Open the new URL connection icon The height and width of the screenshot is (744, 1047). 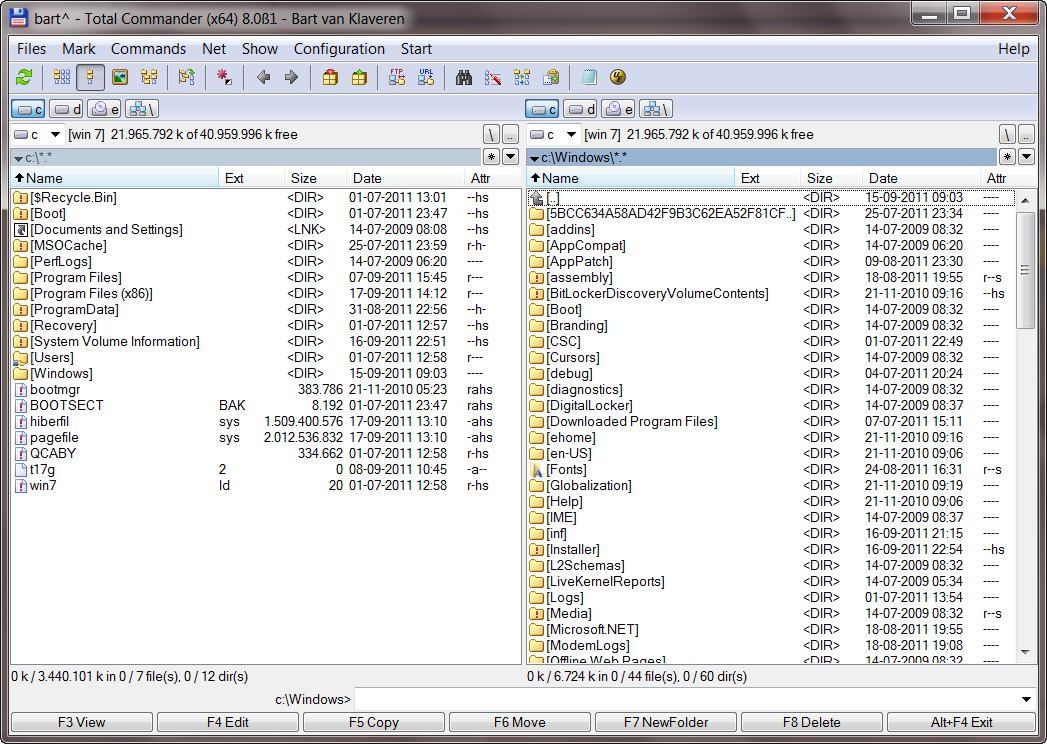[425, 77]
